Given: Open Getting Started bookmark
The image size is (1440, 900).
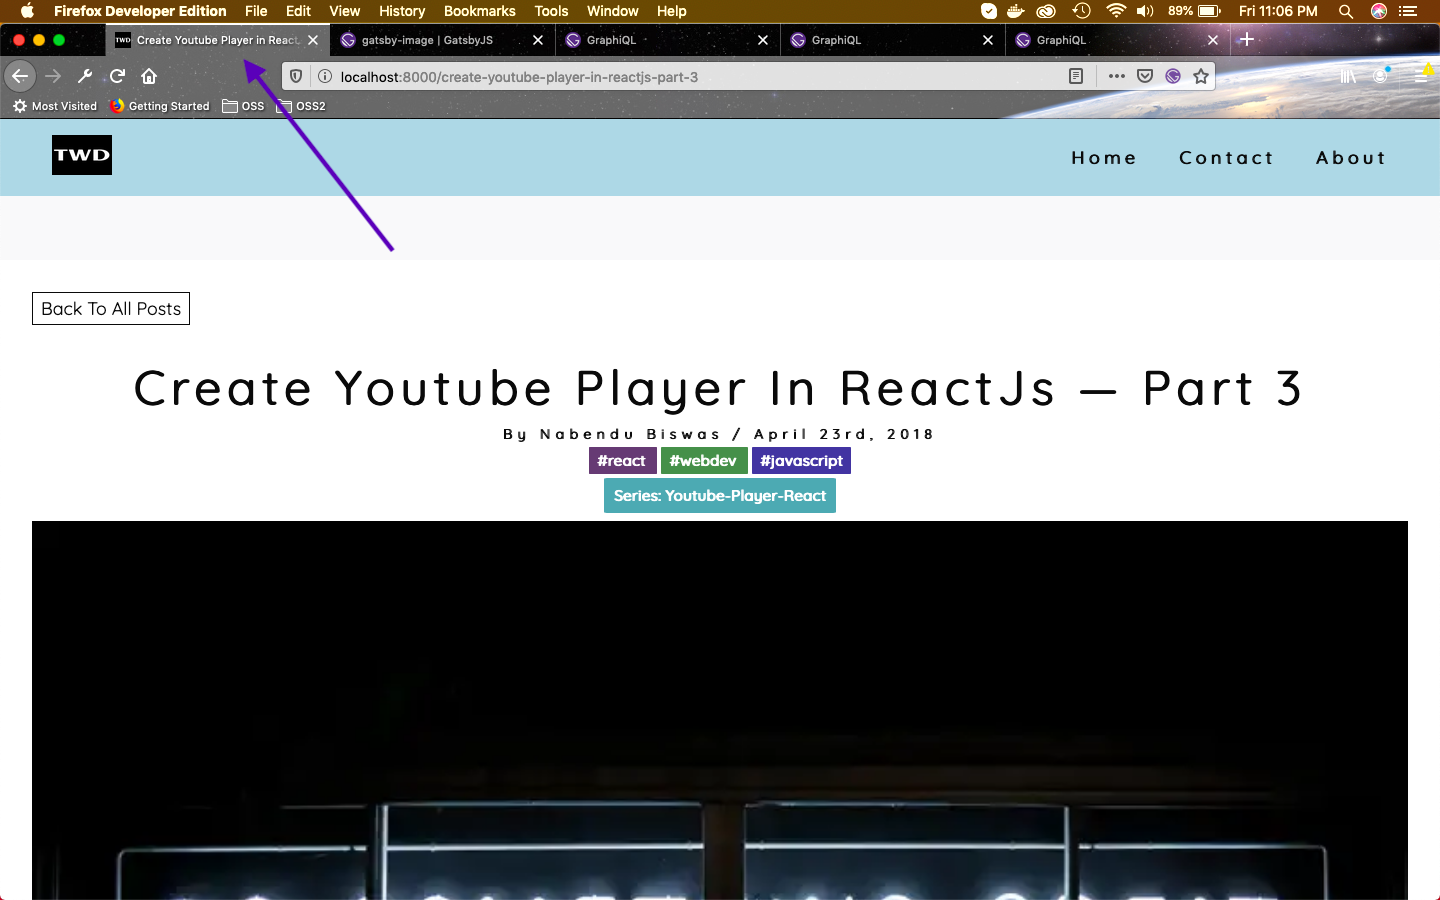Looking at the screenshot, I should tap(160, 106).
